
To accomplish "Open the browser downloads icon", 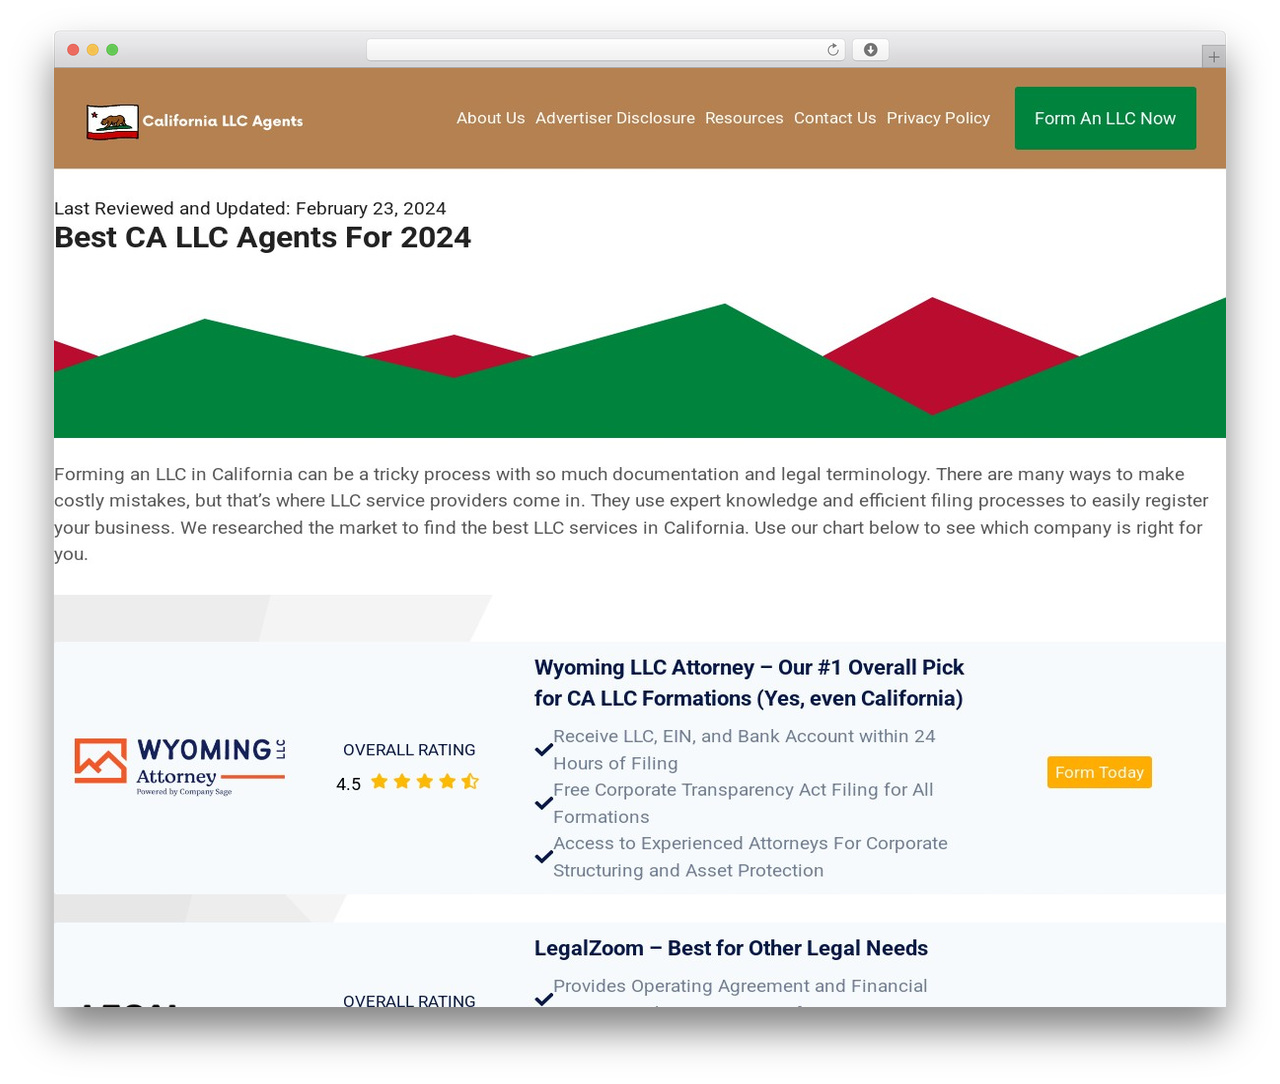I will coord(870,50).
